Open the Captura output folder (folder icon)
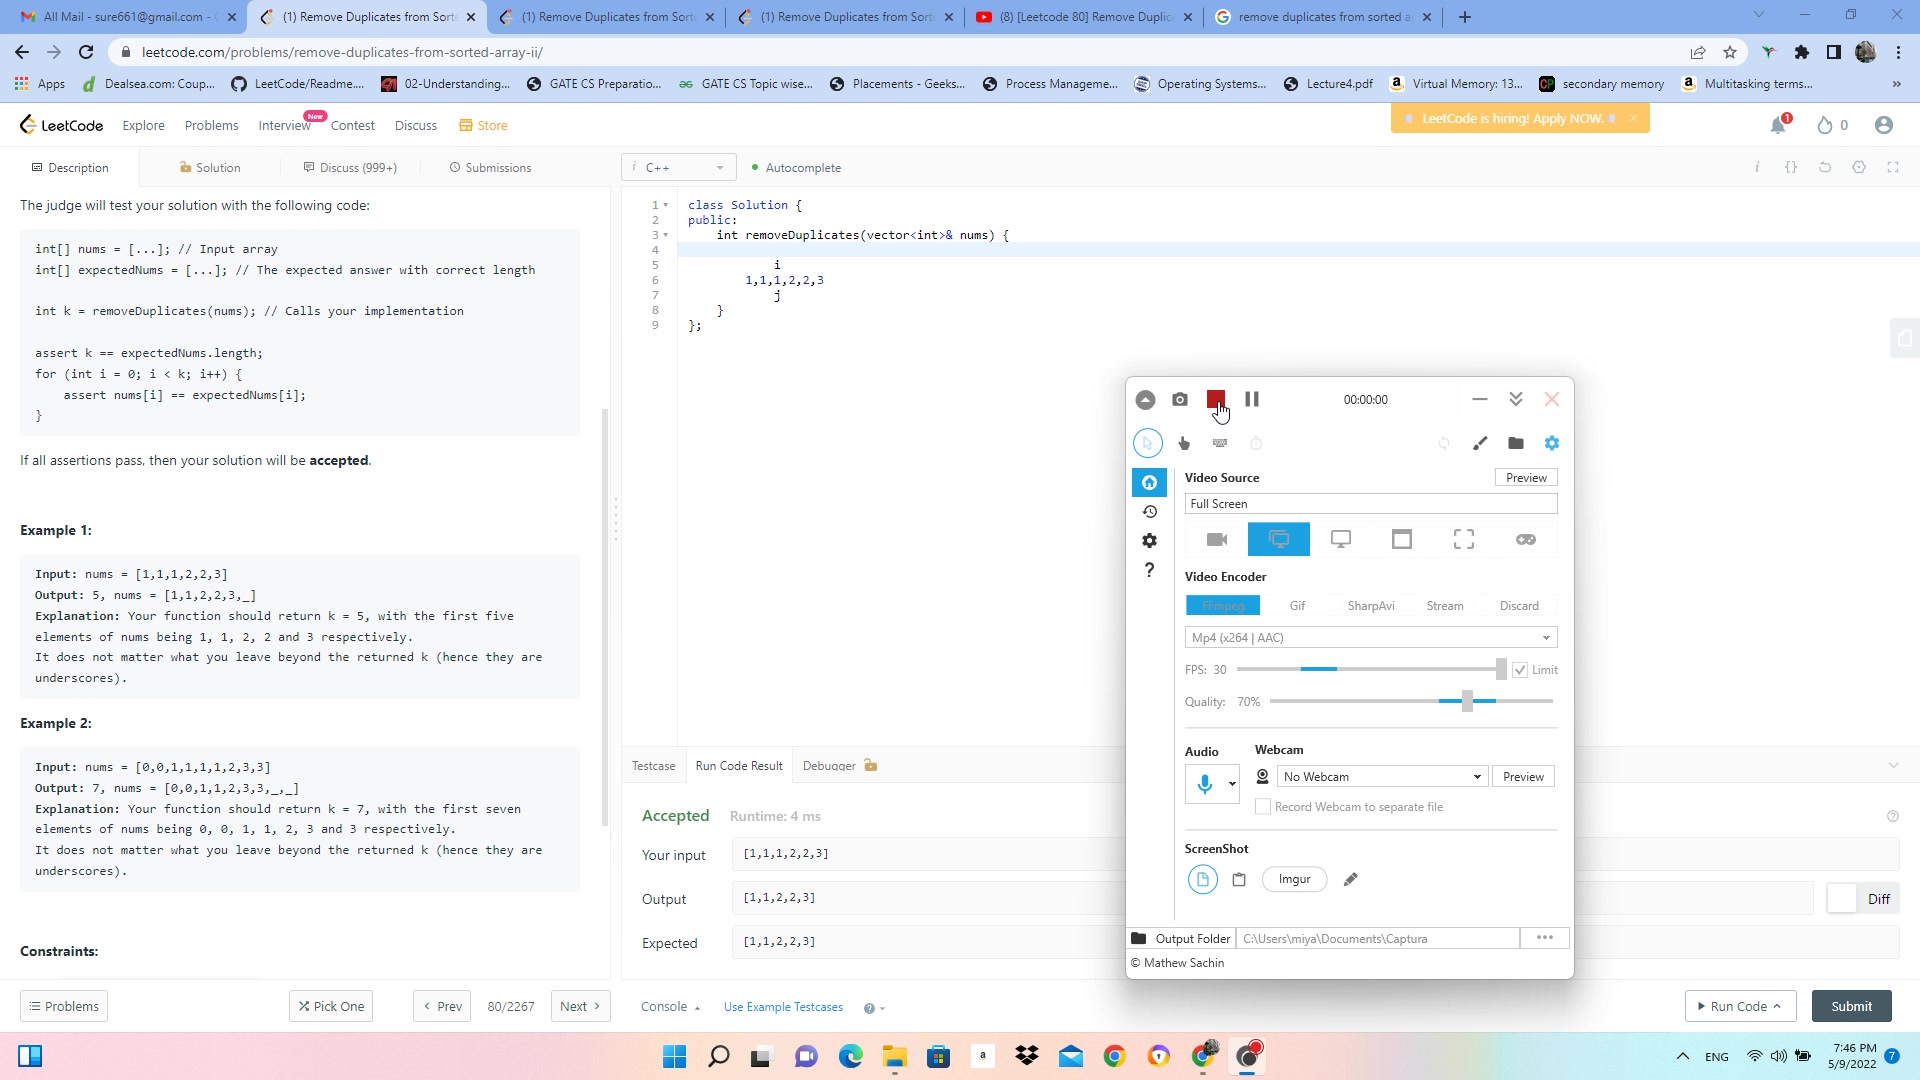Viewport: 1920px width, 1080px height. pos(1516,443)
